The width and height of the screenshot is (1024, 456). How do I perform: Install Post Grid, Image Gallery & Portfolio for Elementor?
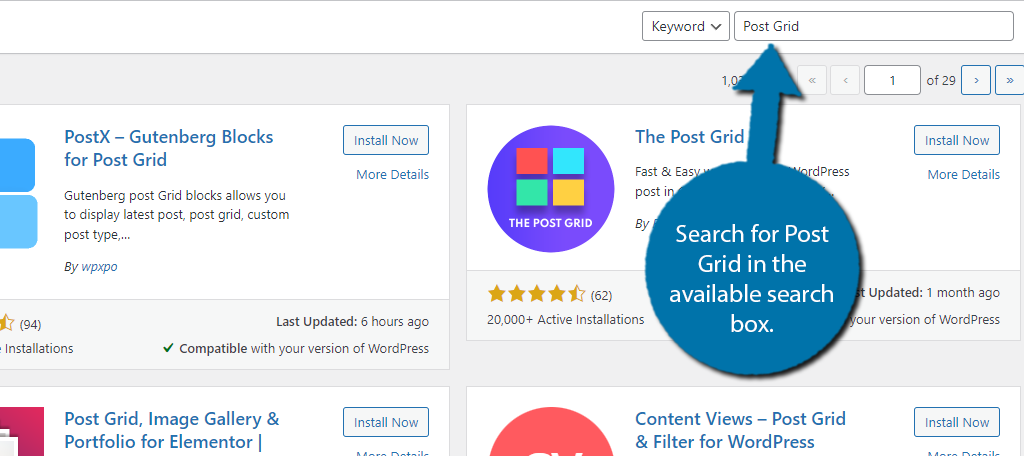(386, 423)
